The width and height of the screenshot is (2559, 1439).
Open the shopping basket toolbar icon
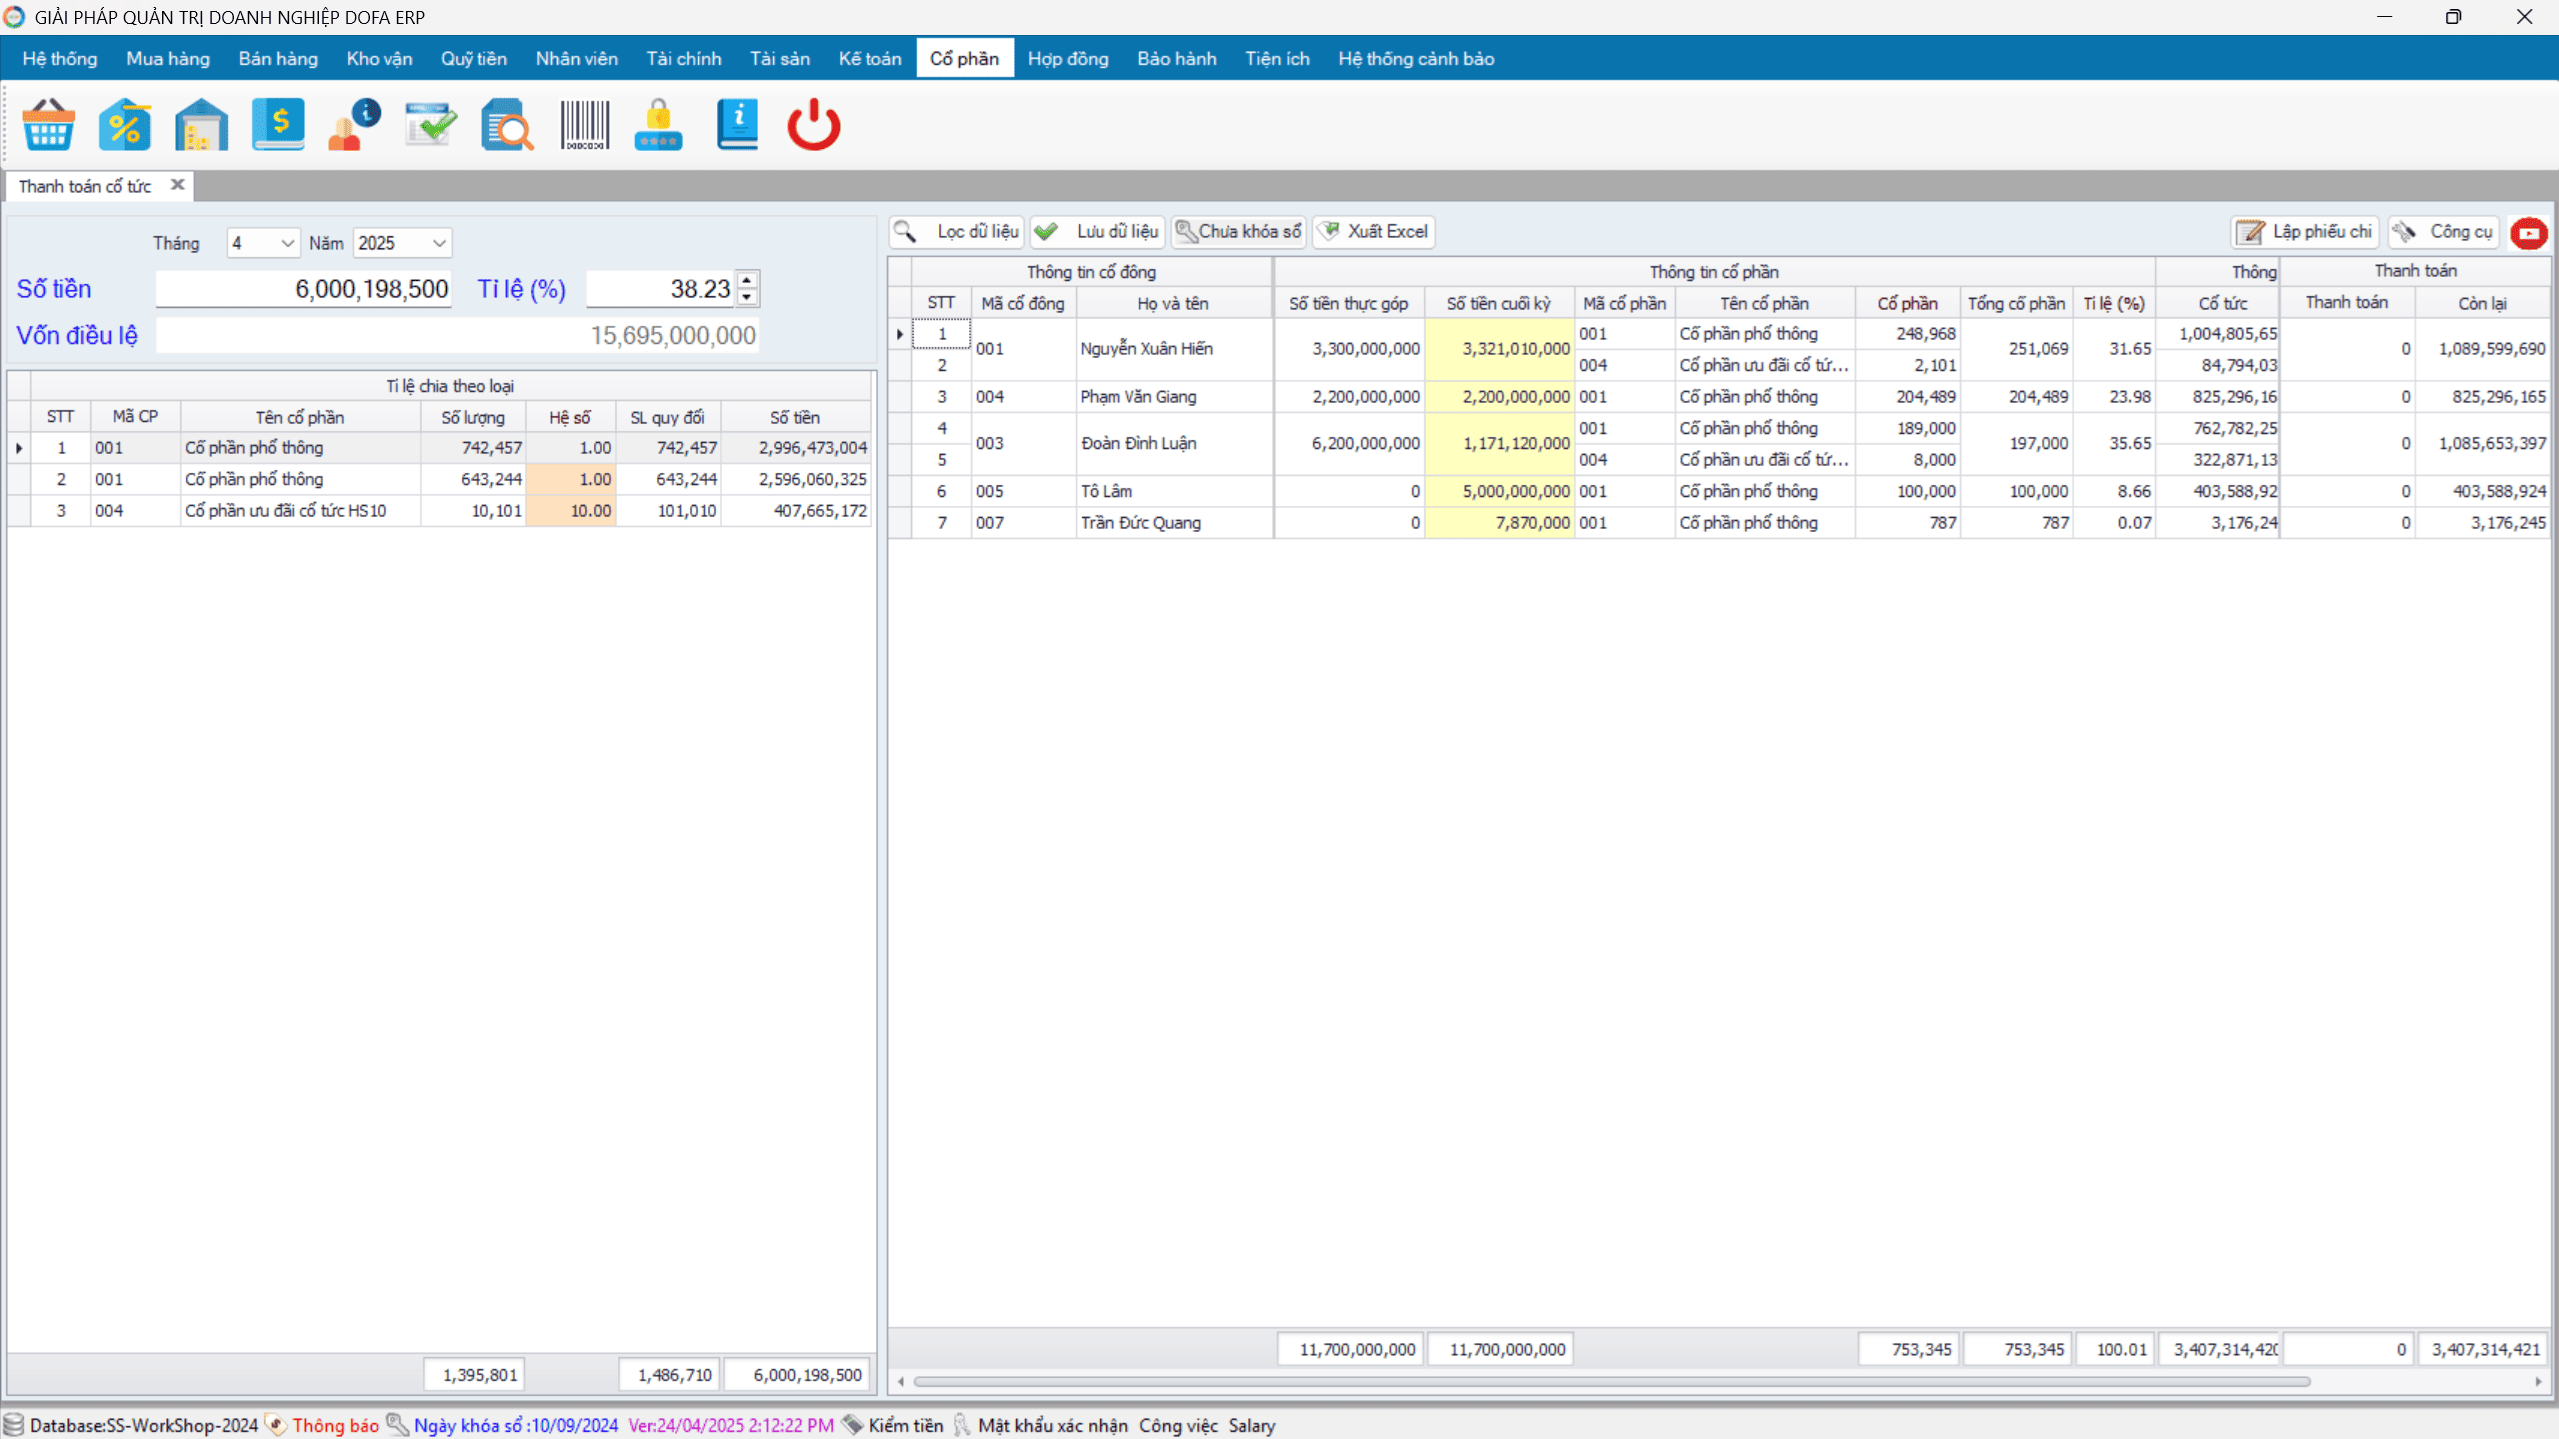(48, 125)
